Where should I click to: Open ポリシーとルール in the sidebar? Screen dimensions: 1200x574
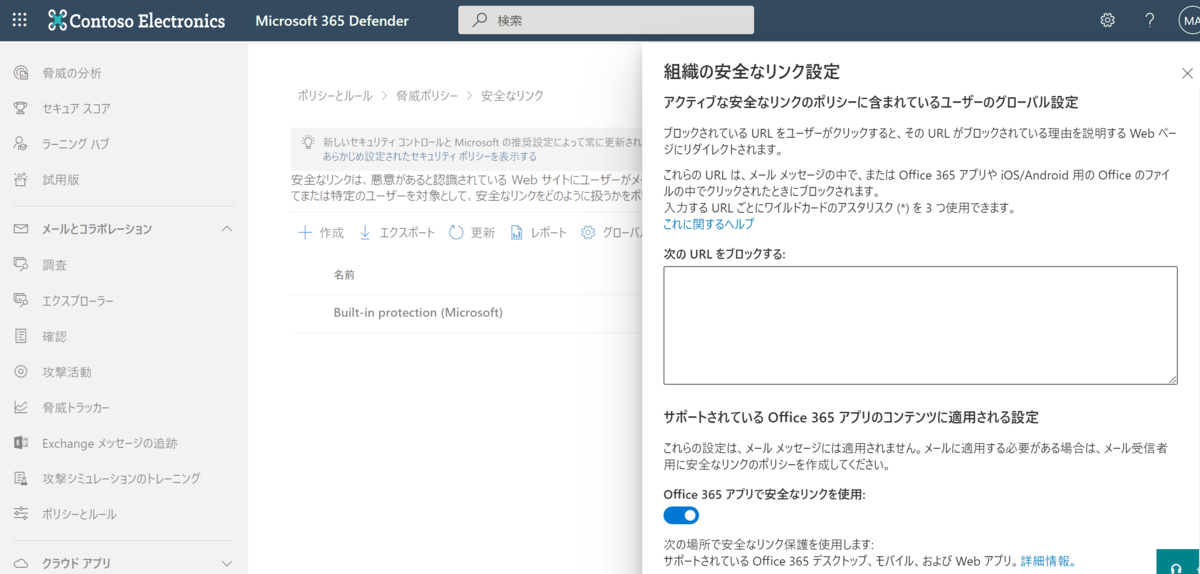[x=79, y=514]
